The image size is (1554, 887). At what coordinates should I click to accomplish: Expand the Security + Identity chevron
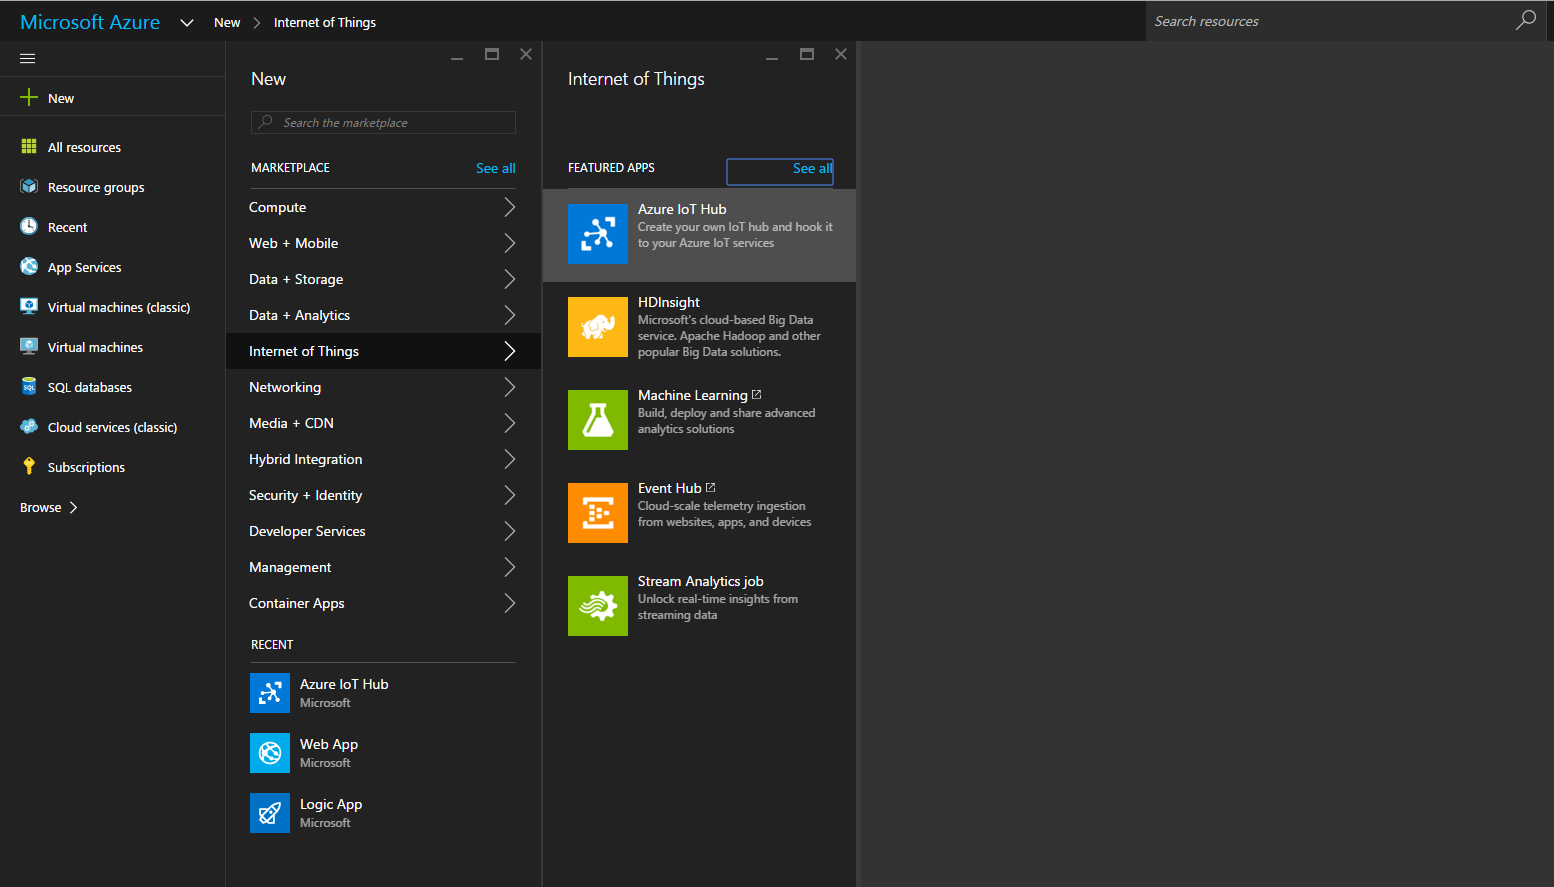pos(510,495)
